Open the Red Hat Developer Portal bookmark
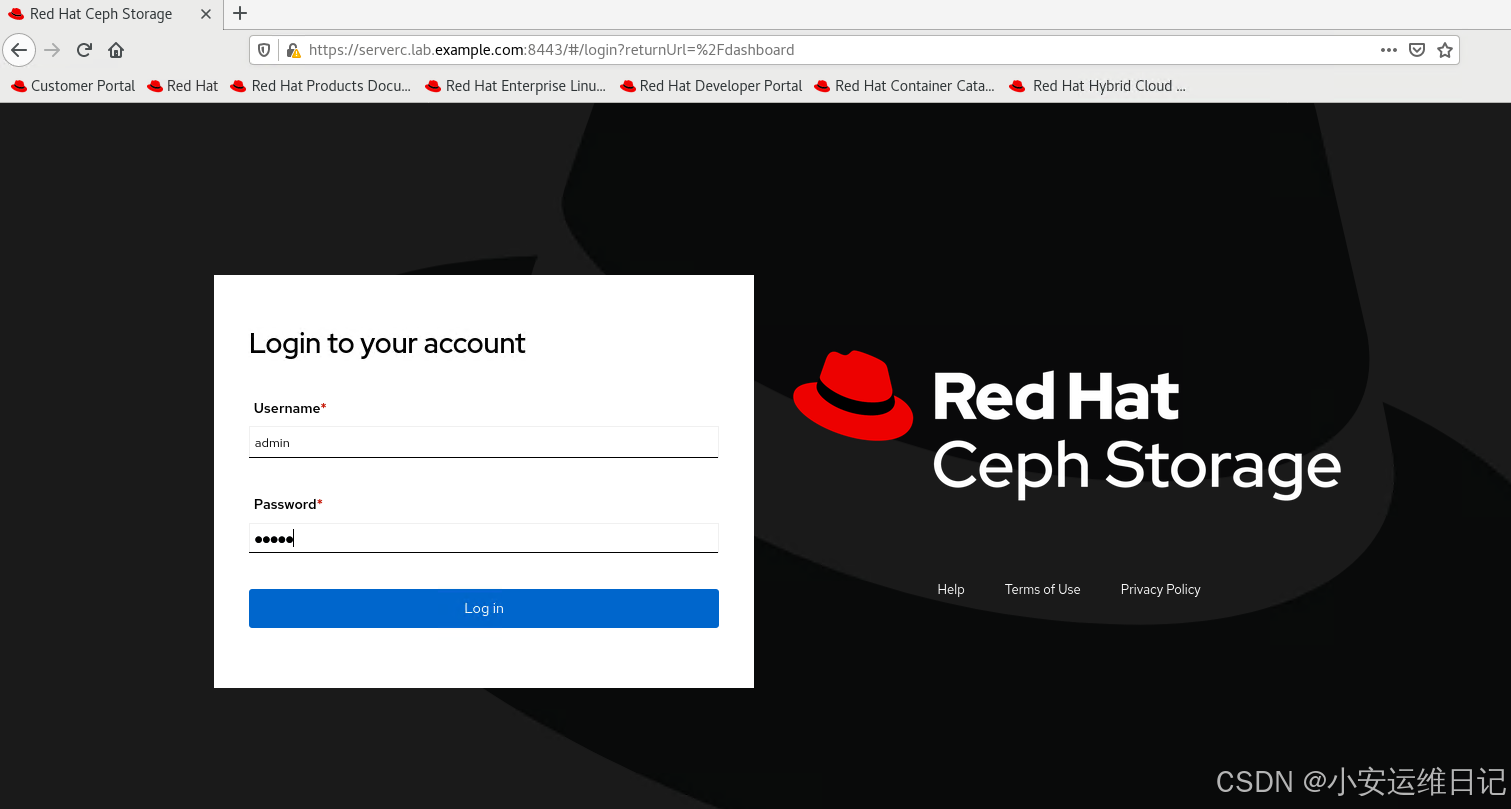 (x=711, y=86)
